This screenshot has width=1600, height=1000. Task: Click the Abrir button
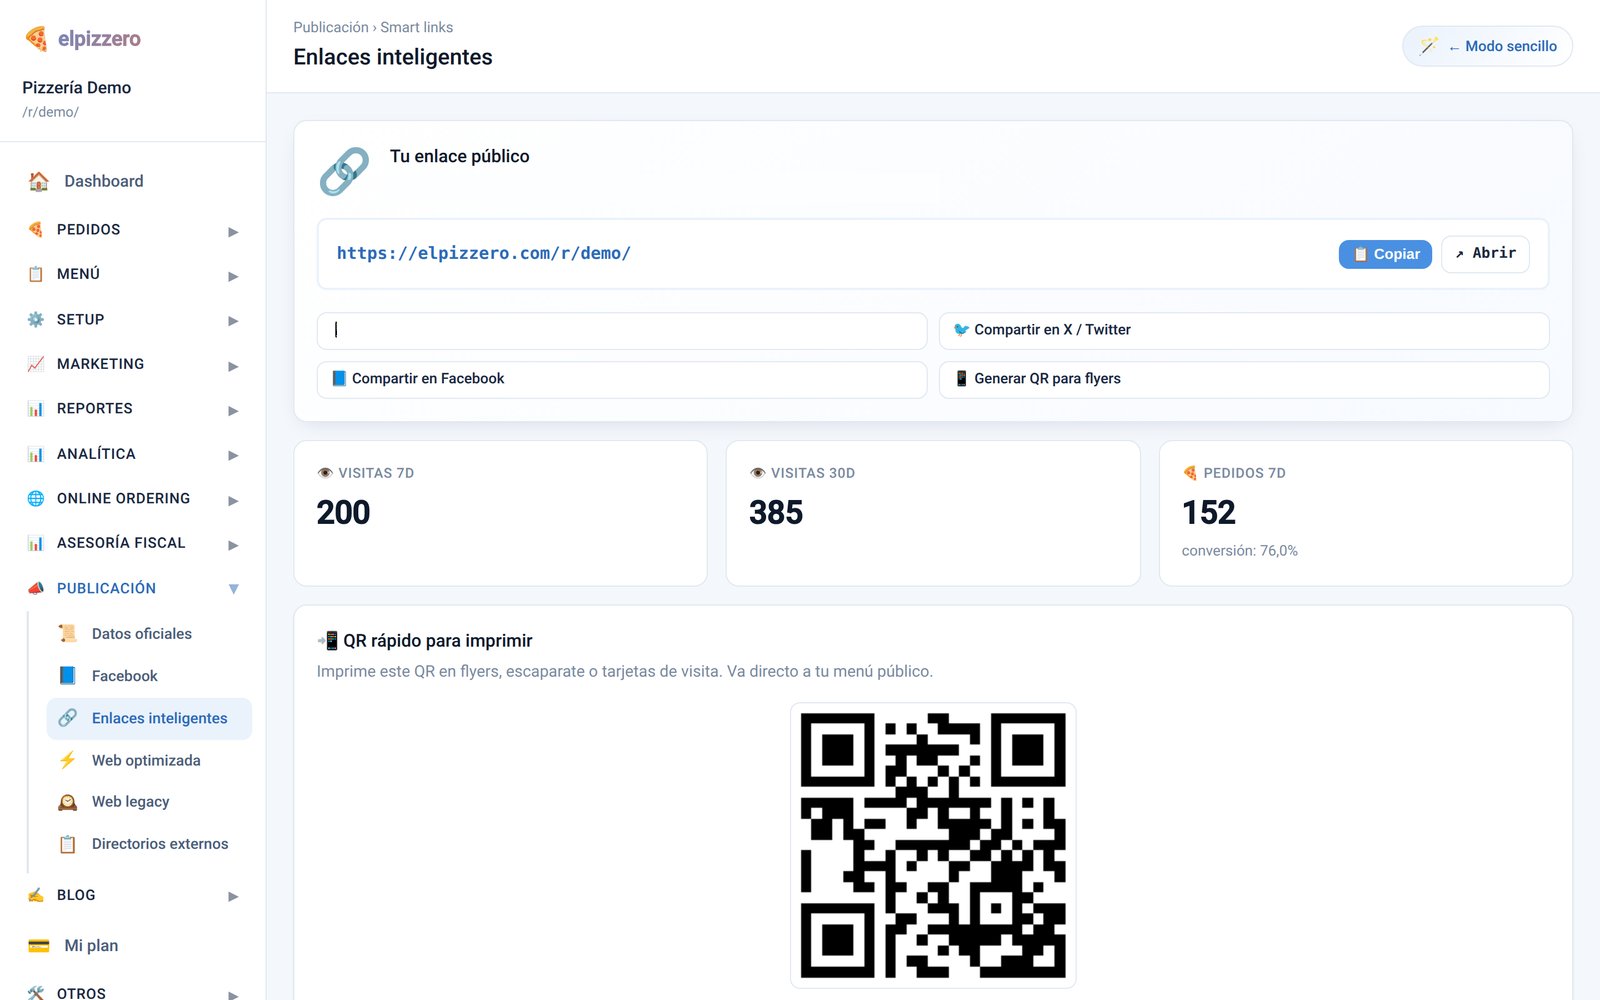click(1485, 254)
